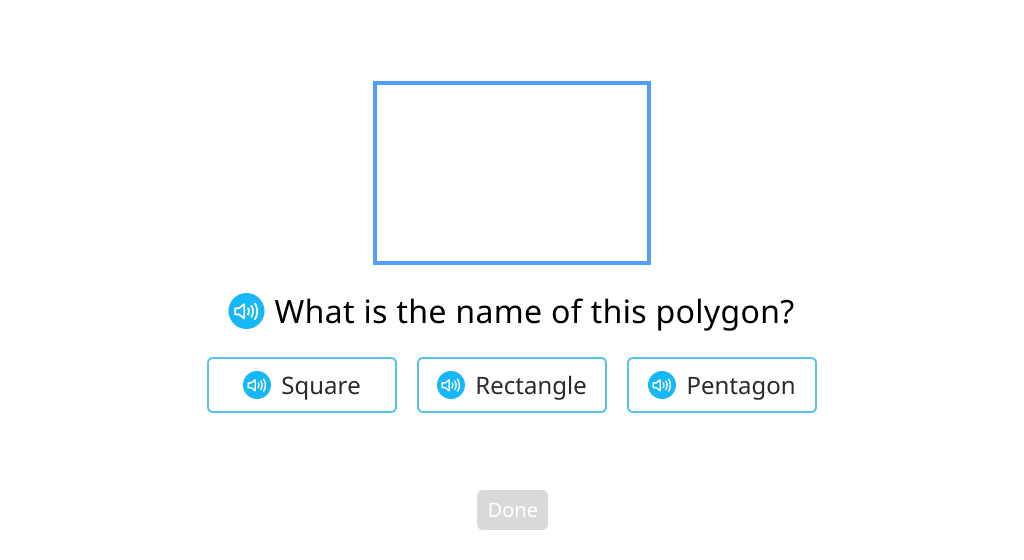1024x560 pixels.
Task: Select the Rectangle answer choice
Action: click(512, 385)
